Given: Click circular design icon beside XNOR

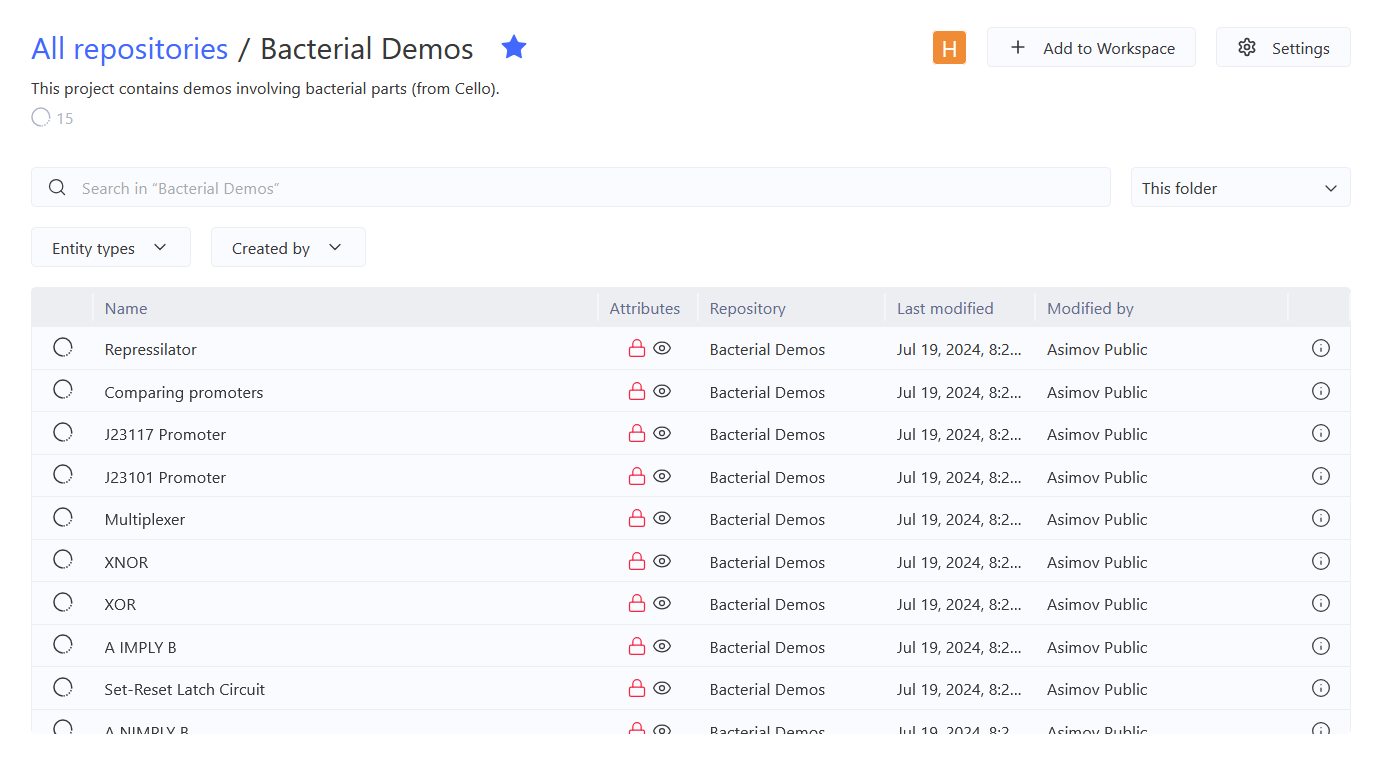Looking at the screenshot, I should 63,560.
